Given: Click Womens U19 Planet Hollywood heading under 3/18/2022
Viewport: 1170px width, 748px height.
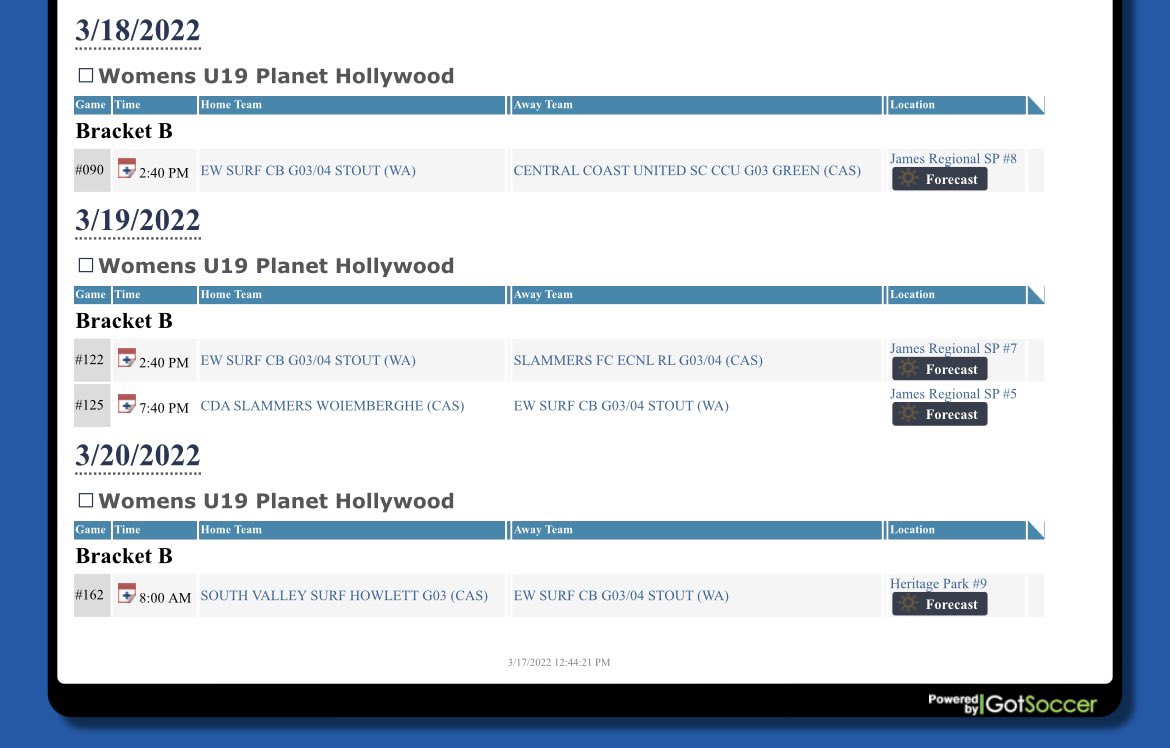Looking at the screenshot, I should pos(276,76).
